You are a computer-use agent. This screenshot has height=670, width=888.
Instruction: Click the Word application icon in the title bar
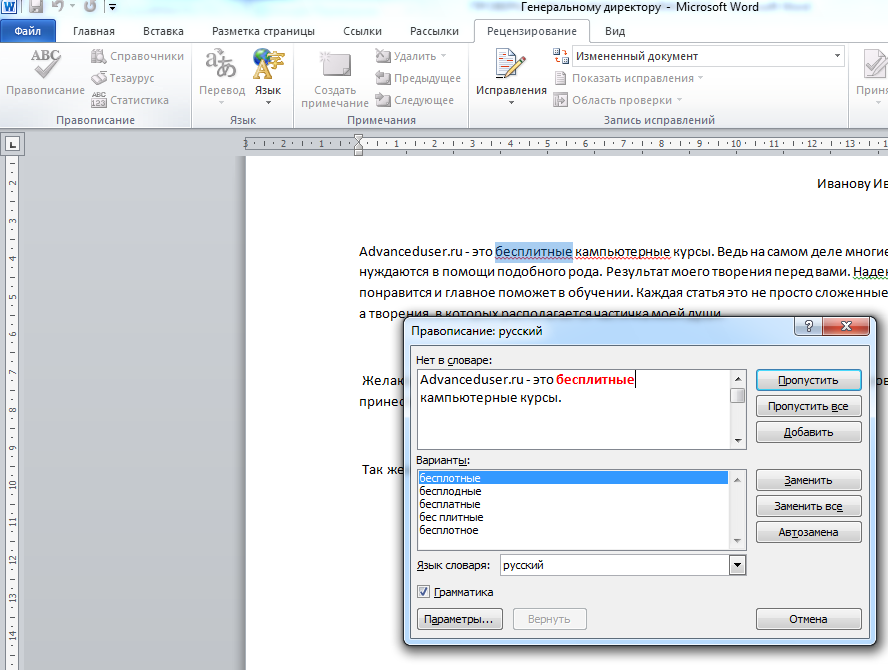10,7
